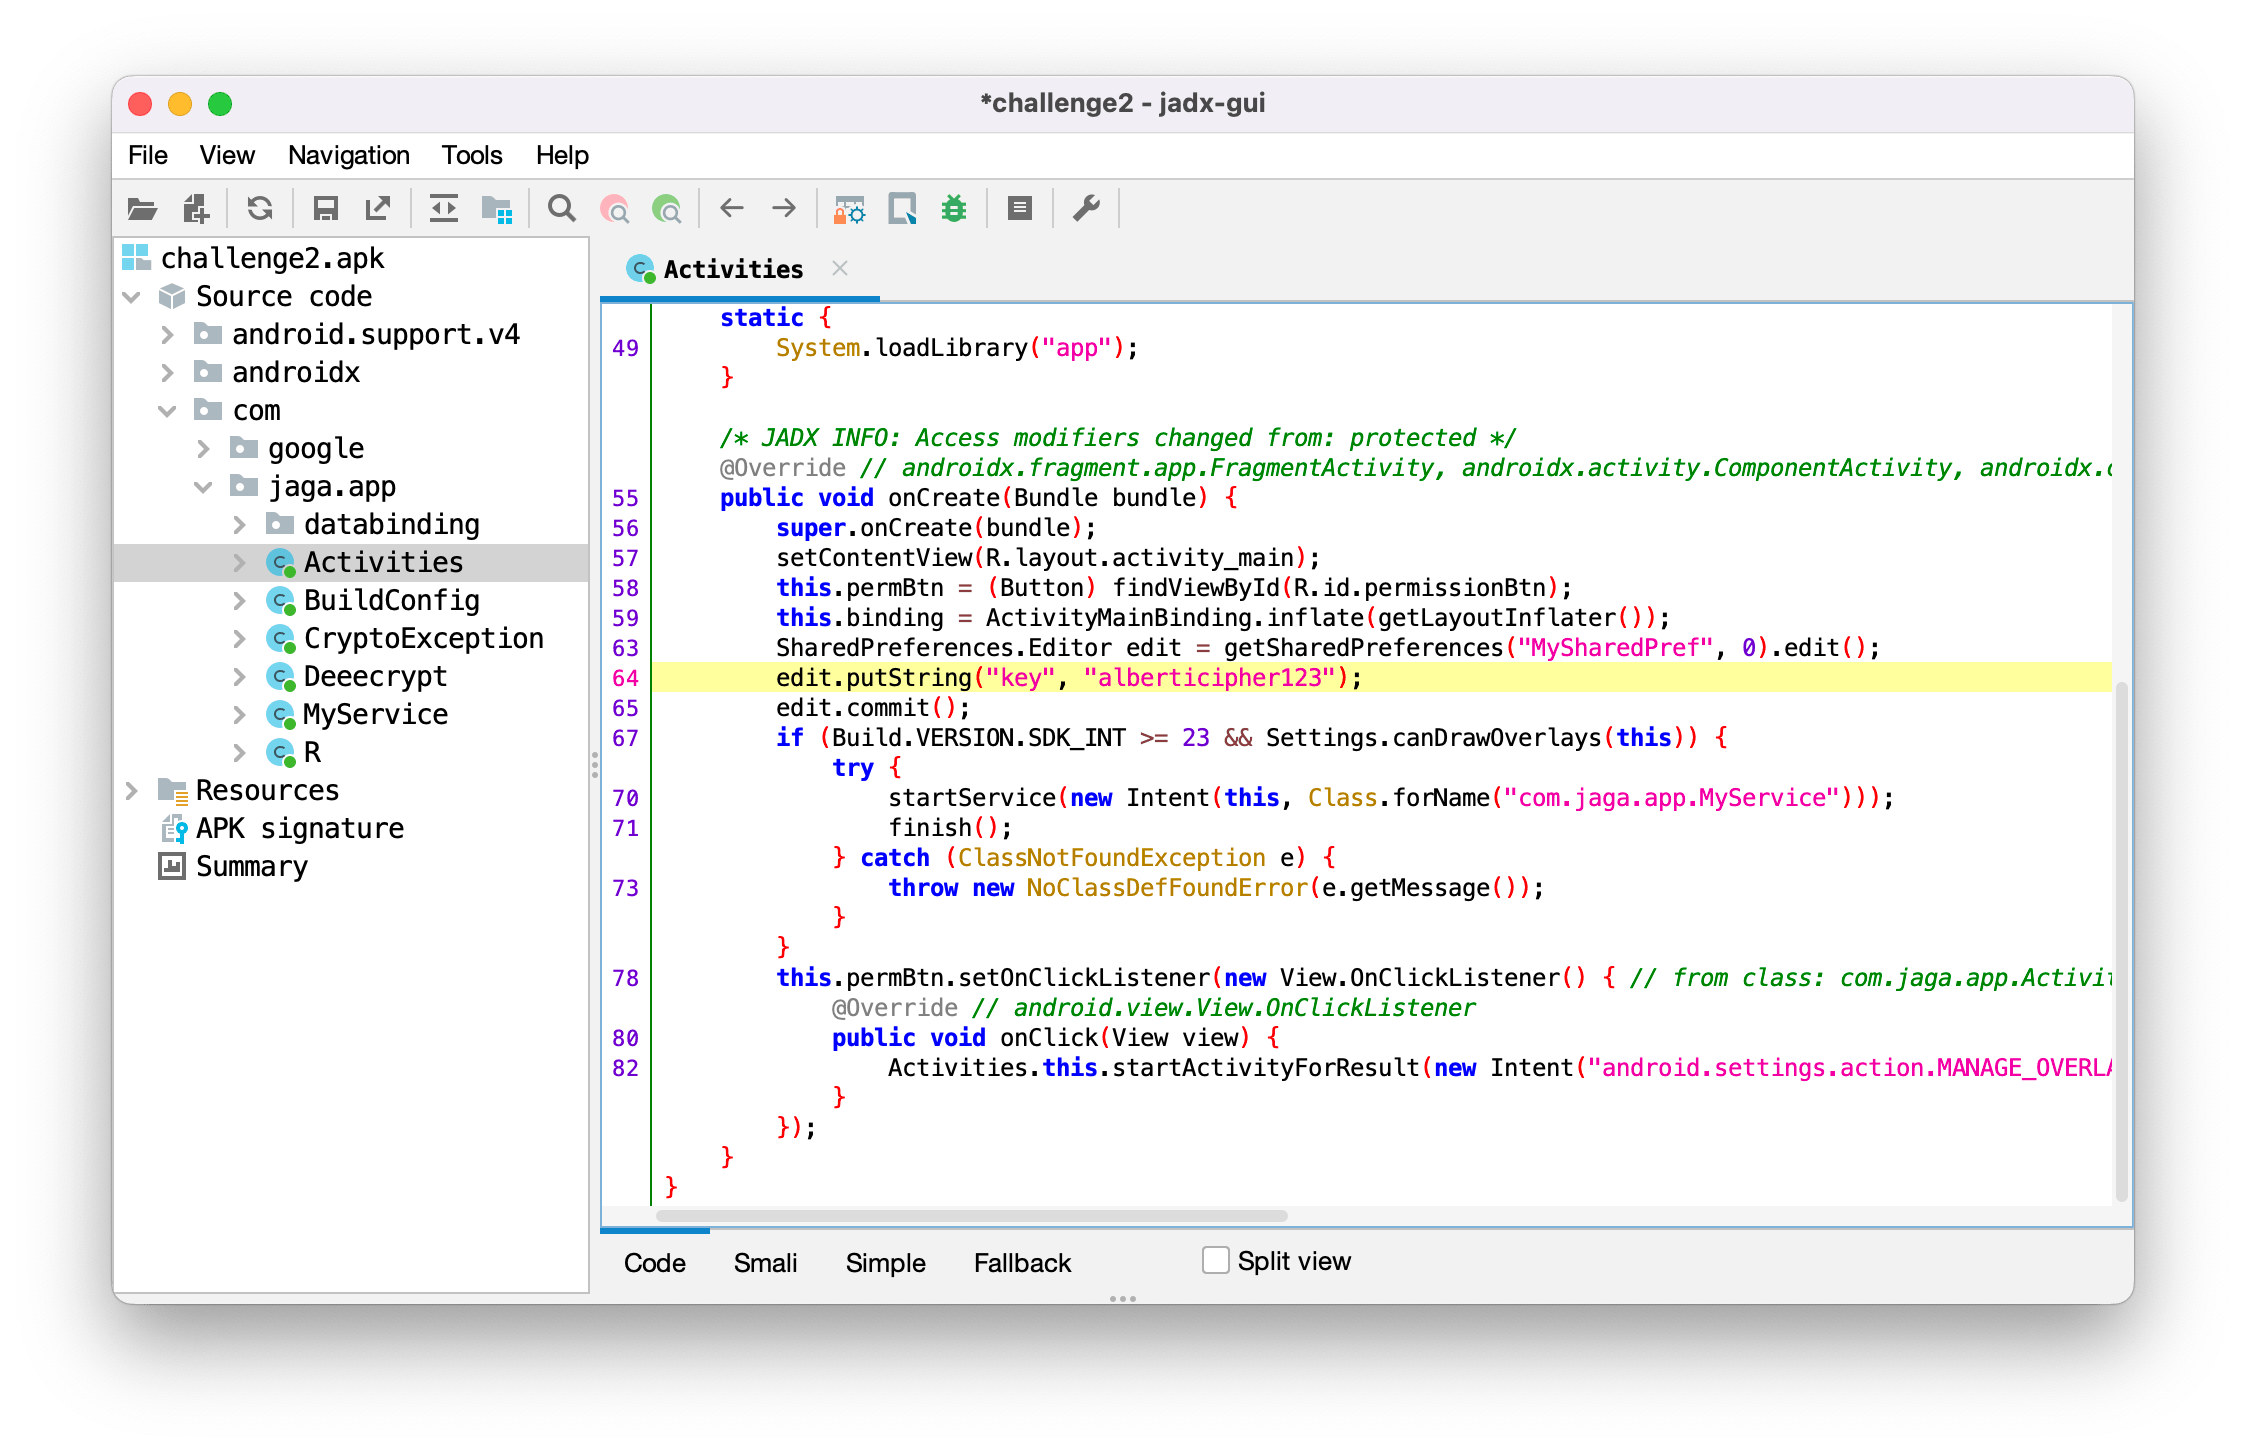Open the log viewer icon
The width and height of the screenshot is (2246, 1452).
click(1019, 209)
